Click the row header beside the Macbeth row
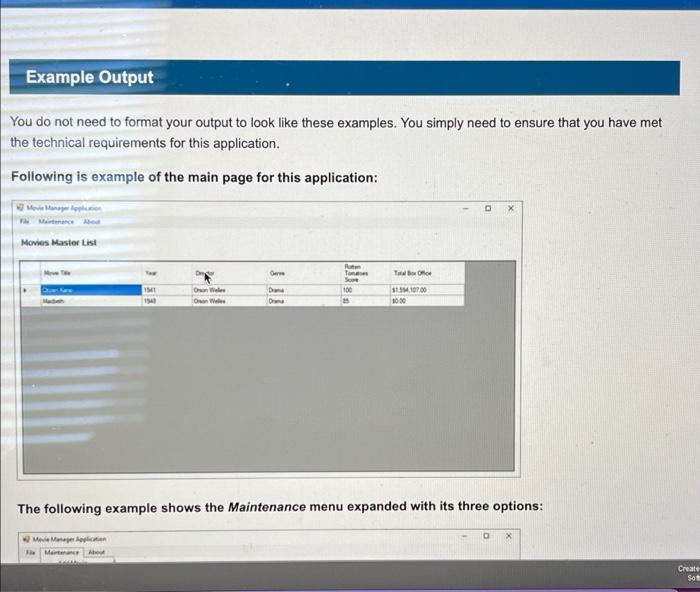Image resolution: width=700 pixels, height=592 pixels. 30,301
